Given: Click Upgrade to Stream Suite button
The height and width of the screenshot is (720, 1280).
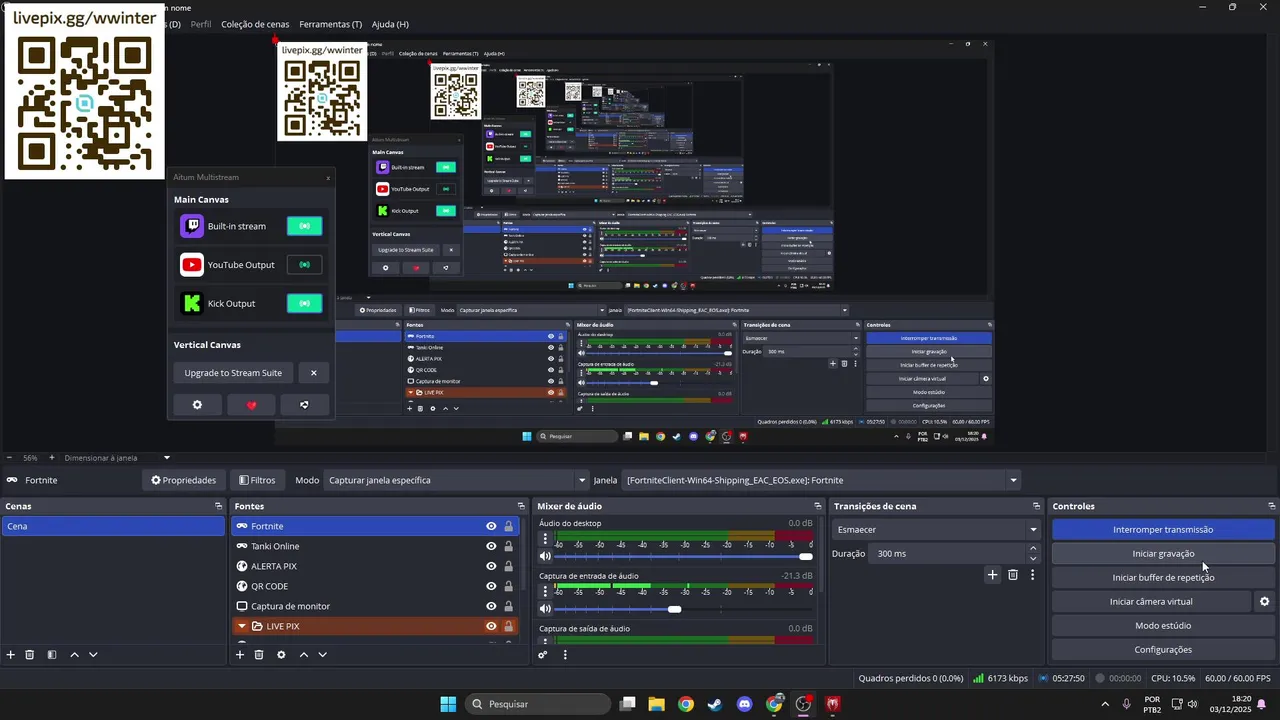Looking at the screenshot, I should pyautogui.click(x=233, y=373).
